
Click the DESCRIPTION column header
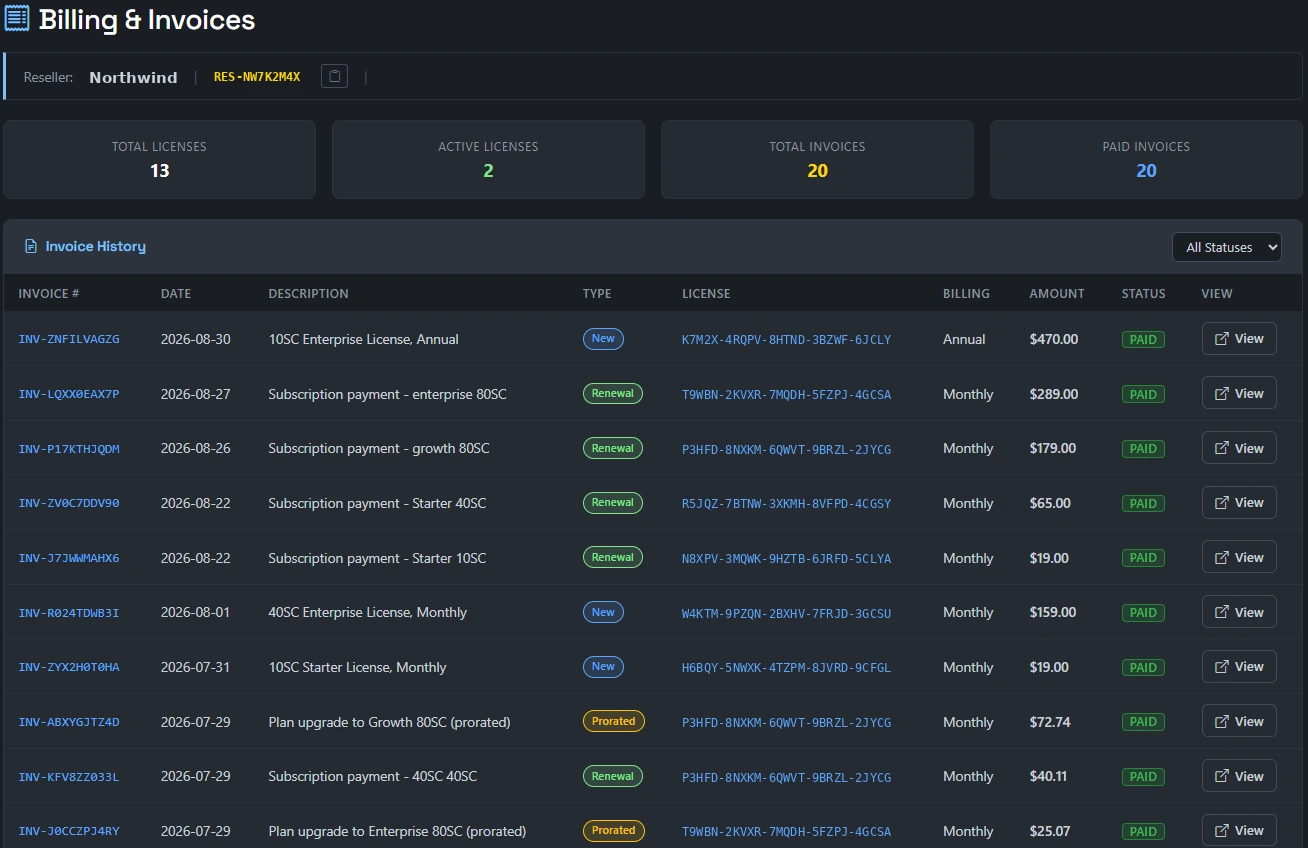(x=308, y=294)
